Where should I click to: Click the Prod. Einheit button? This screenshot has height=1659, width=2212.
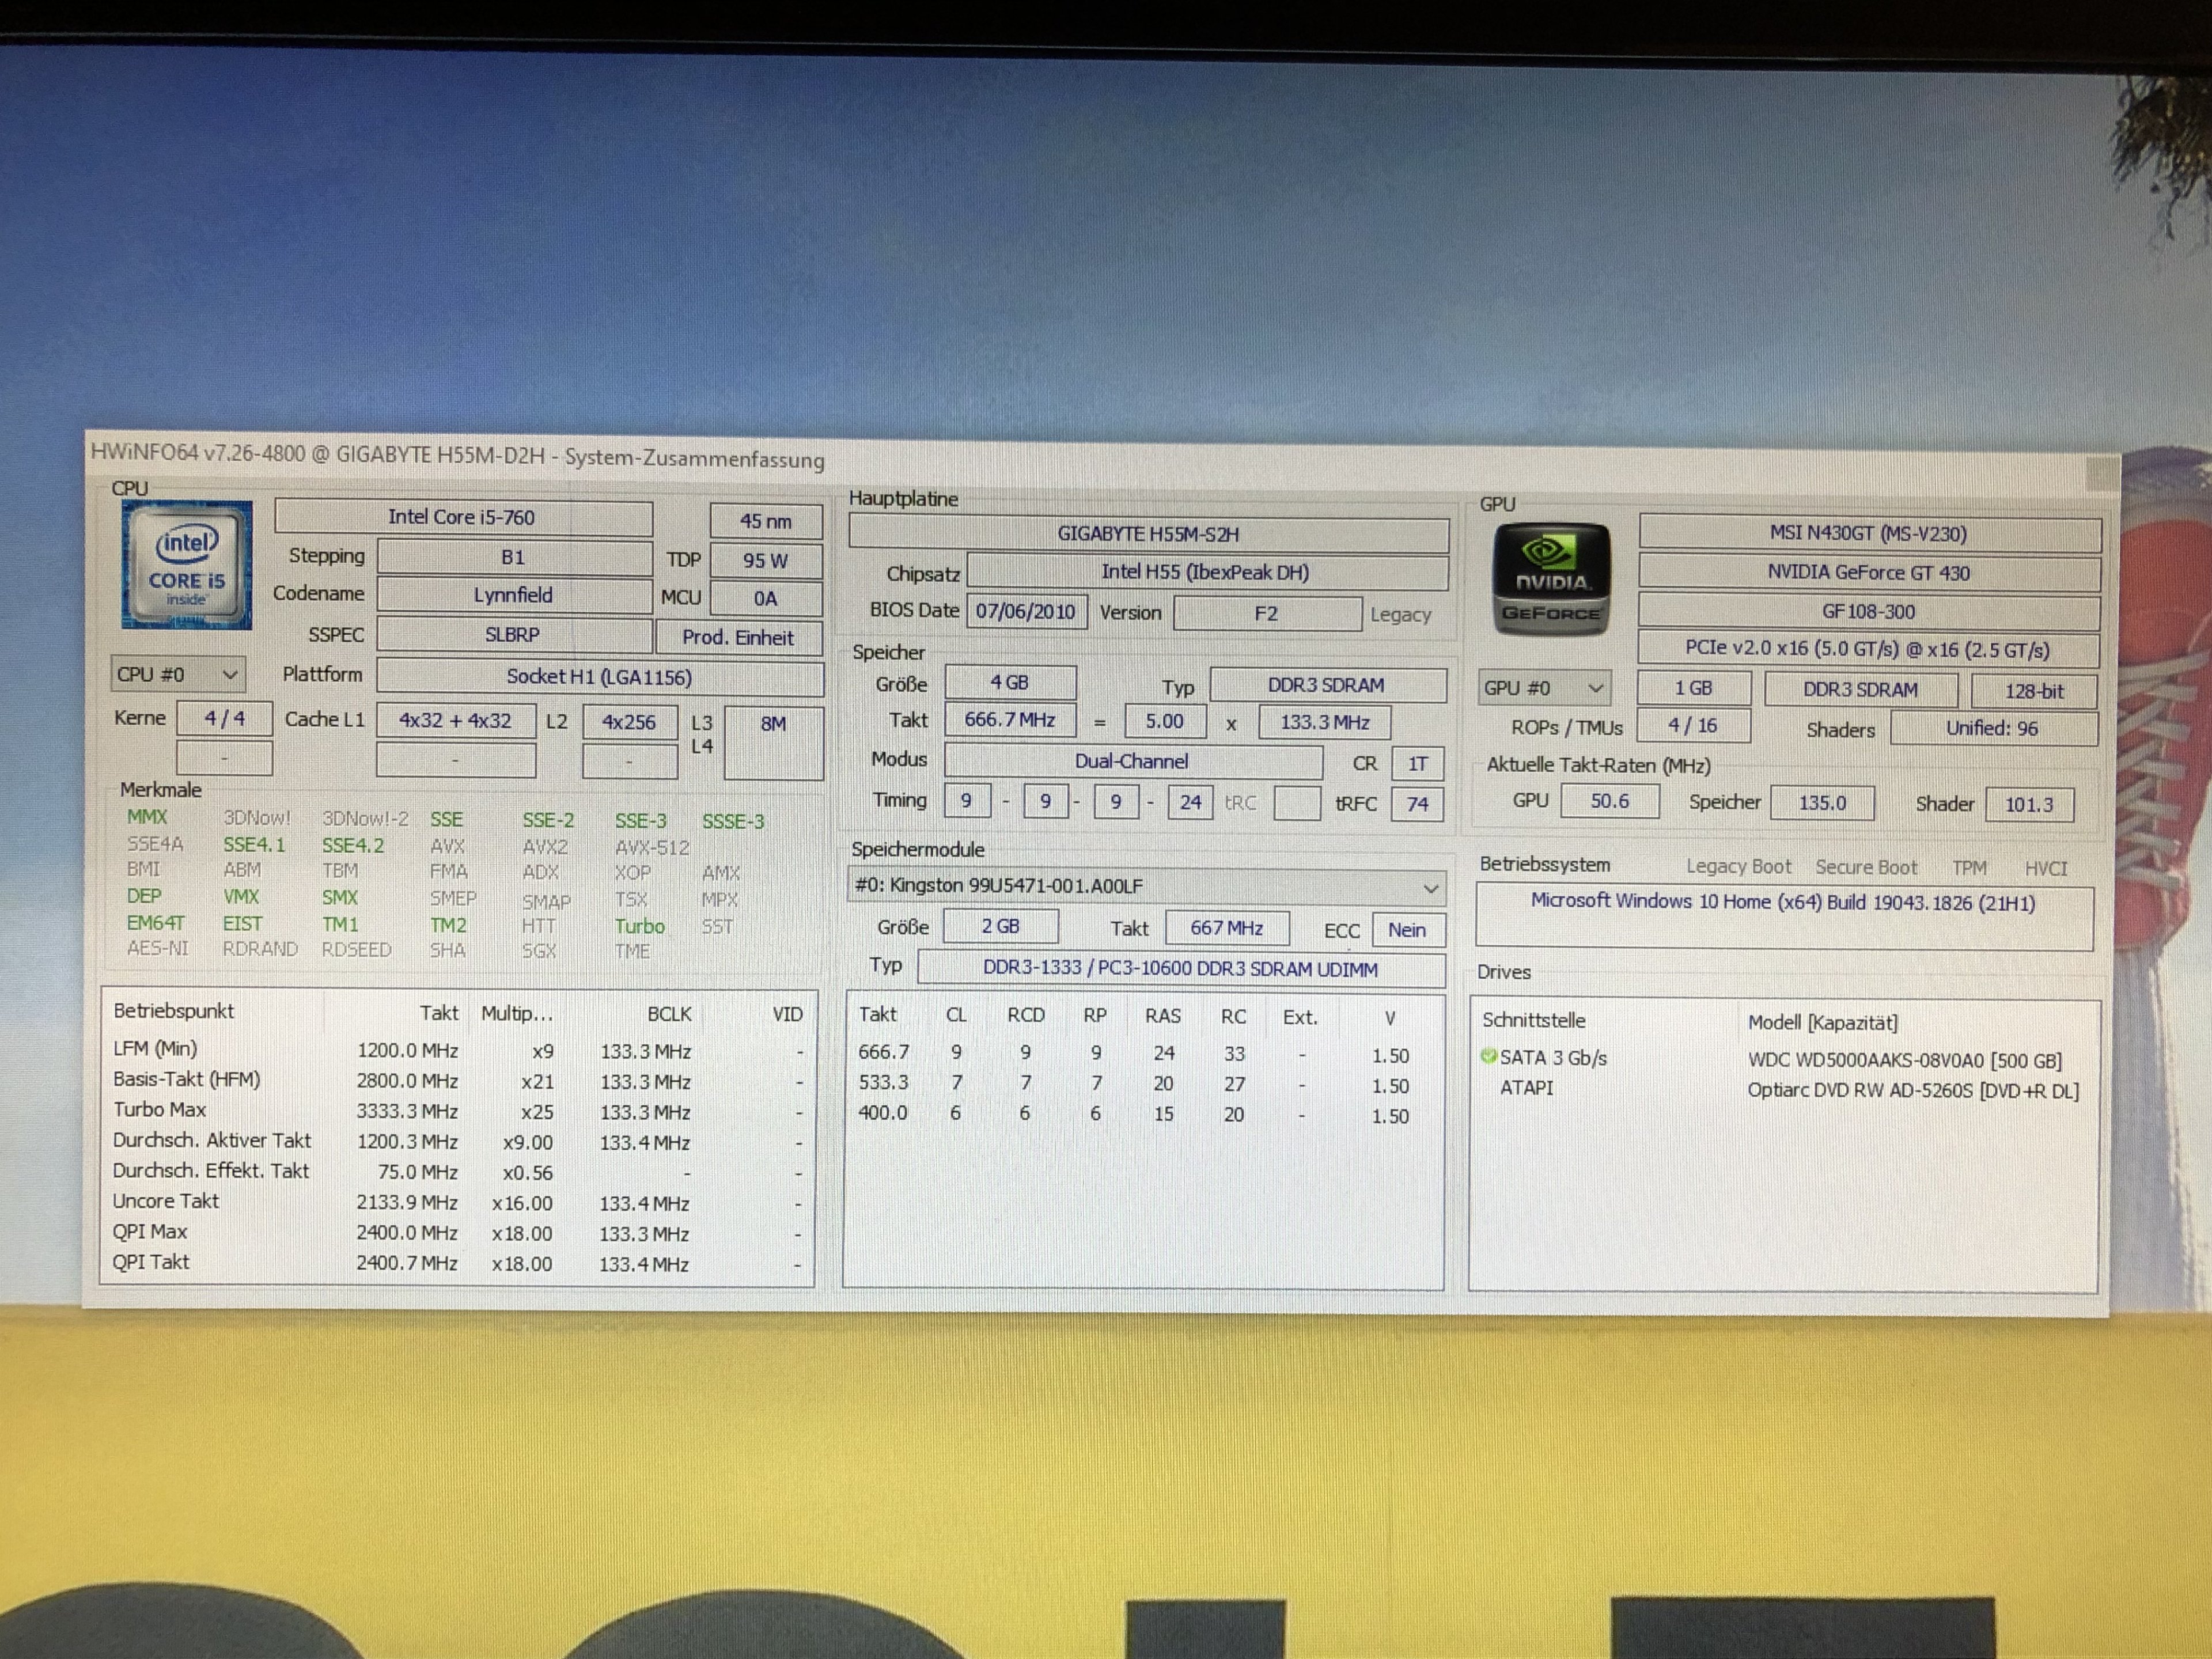738,637
